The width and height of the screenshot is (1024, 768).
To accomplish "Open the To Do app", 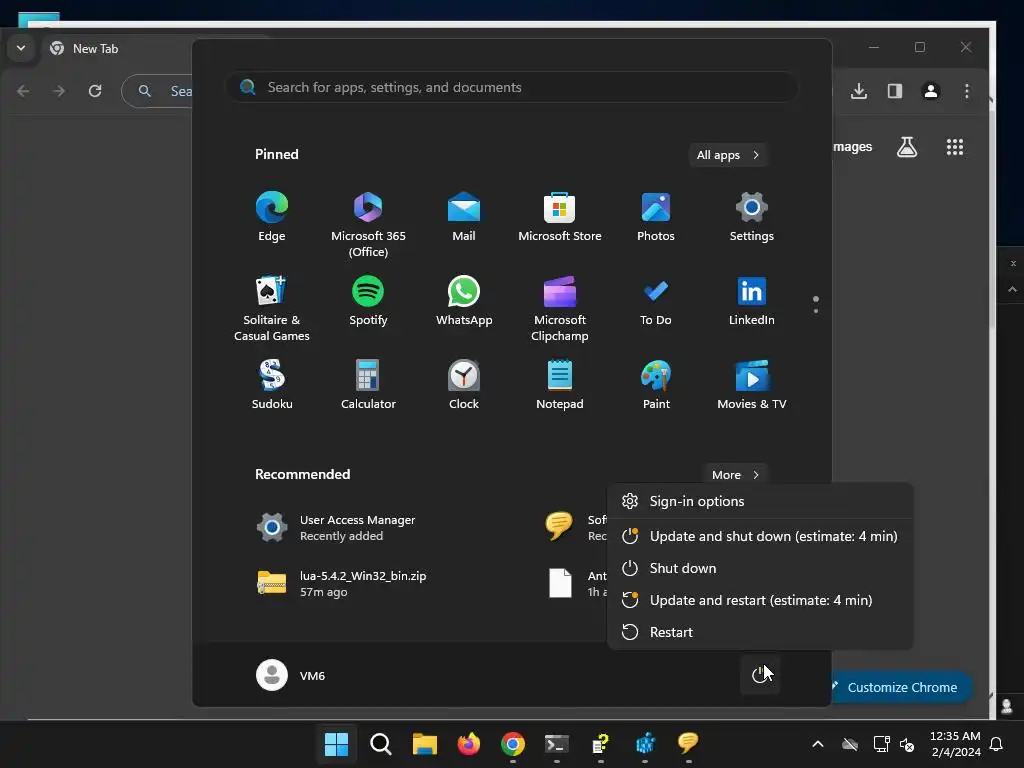I will tap(656, 301).
